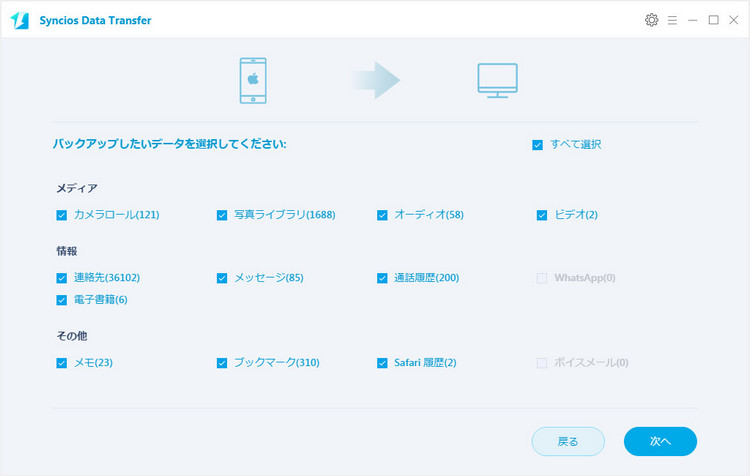750x476 pixels.
Task: Uncheck Safari 履歴(2) checkbox
Action: pos(382,363)
